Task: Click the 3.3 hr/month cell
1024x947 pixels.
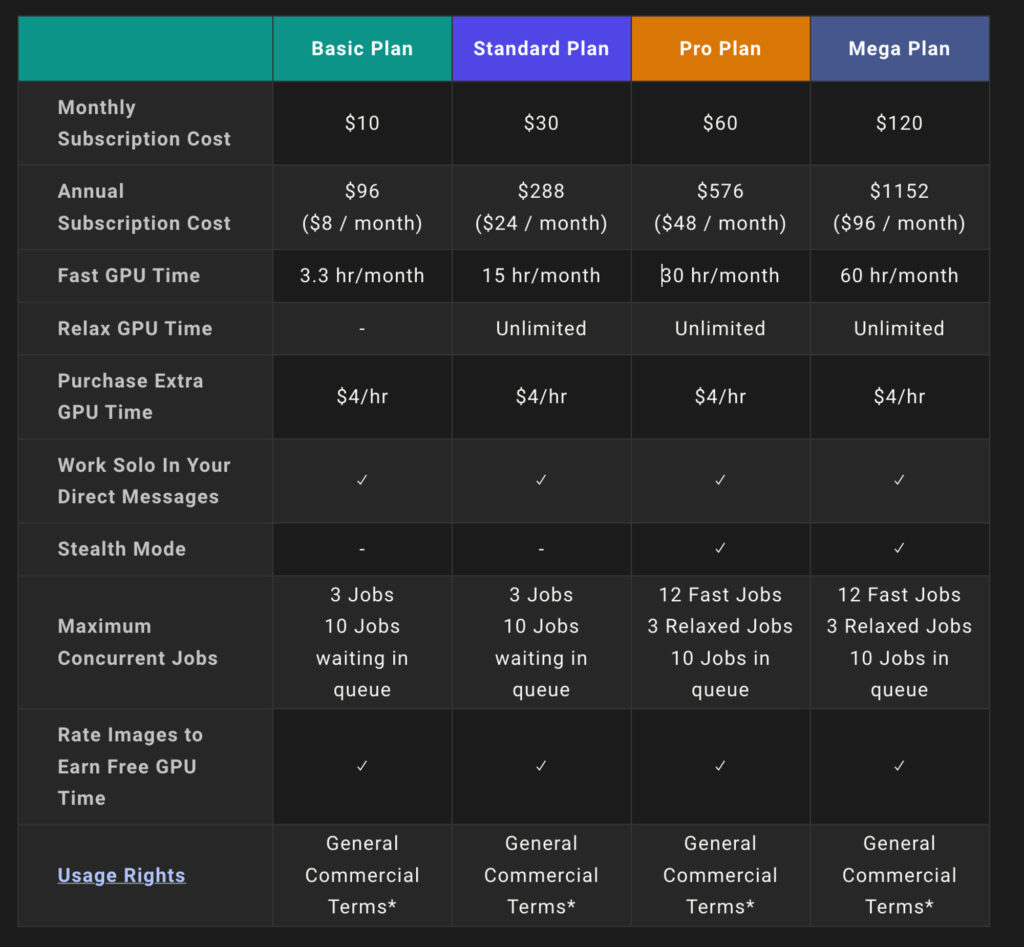Action: click(x=362, y=276)
